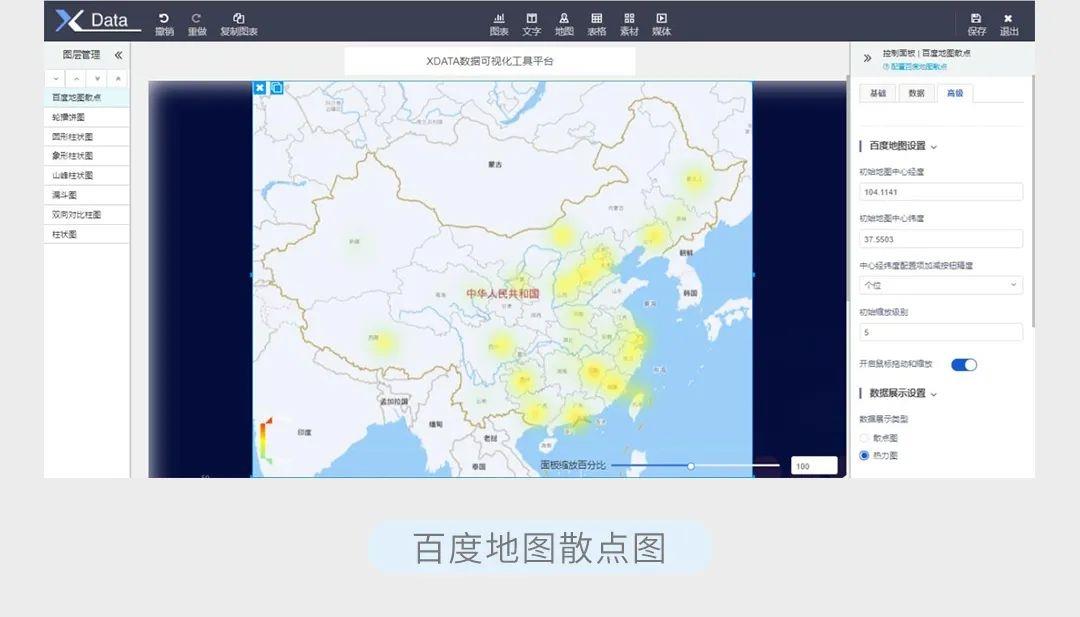
Task: Move layer up one step
Action: pyautogui.click(x=76, y=79)
